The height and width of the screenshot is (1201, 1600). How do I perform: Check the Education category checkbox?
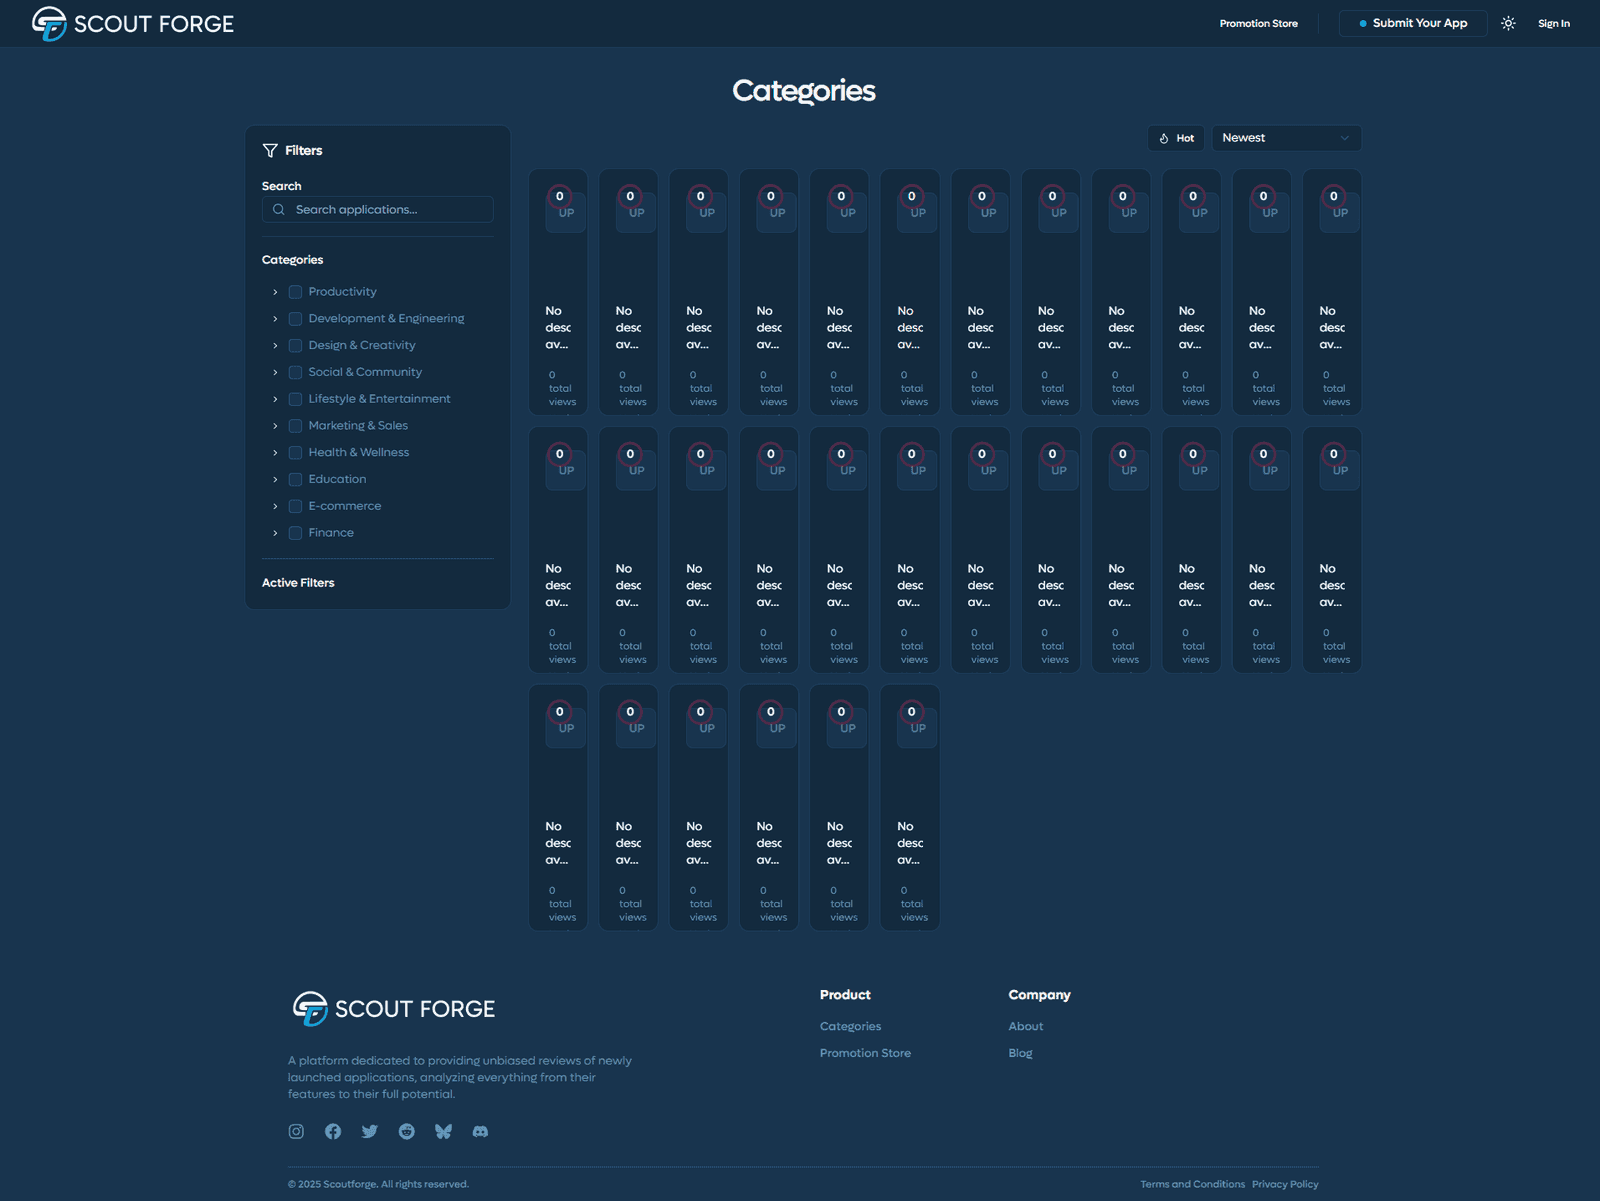(295, 480)
